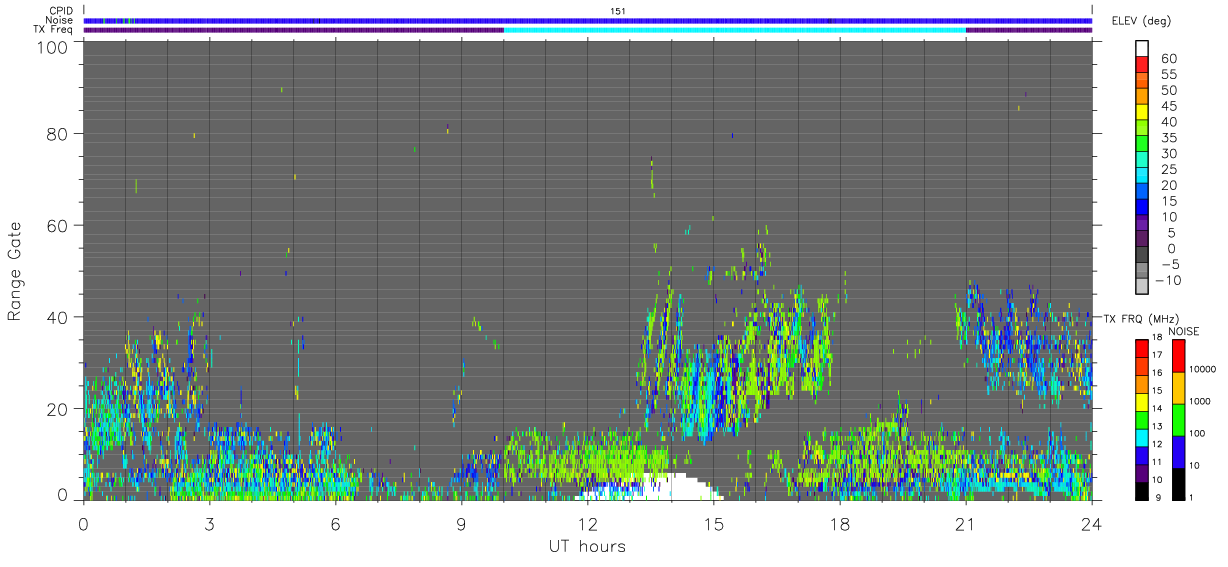Click the 25 tick on ELEV colorbar
Screen dimensions: 1228x567
click(1168, 170)
